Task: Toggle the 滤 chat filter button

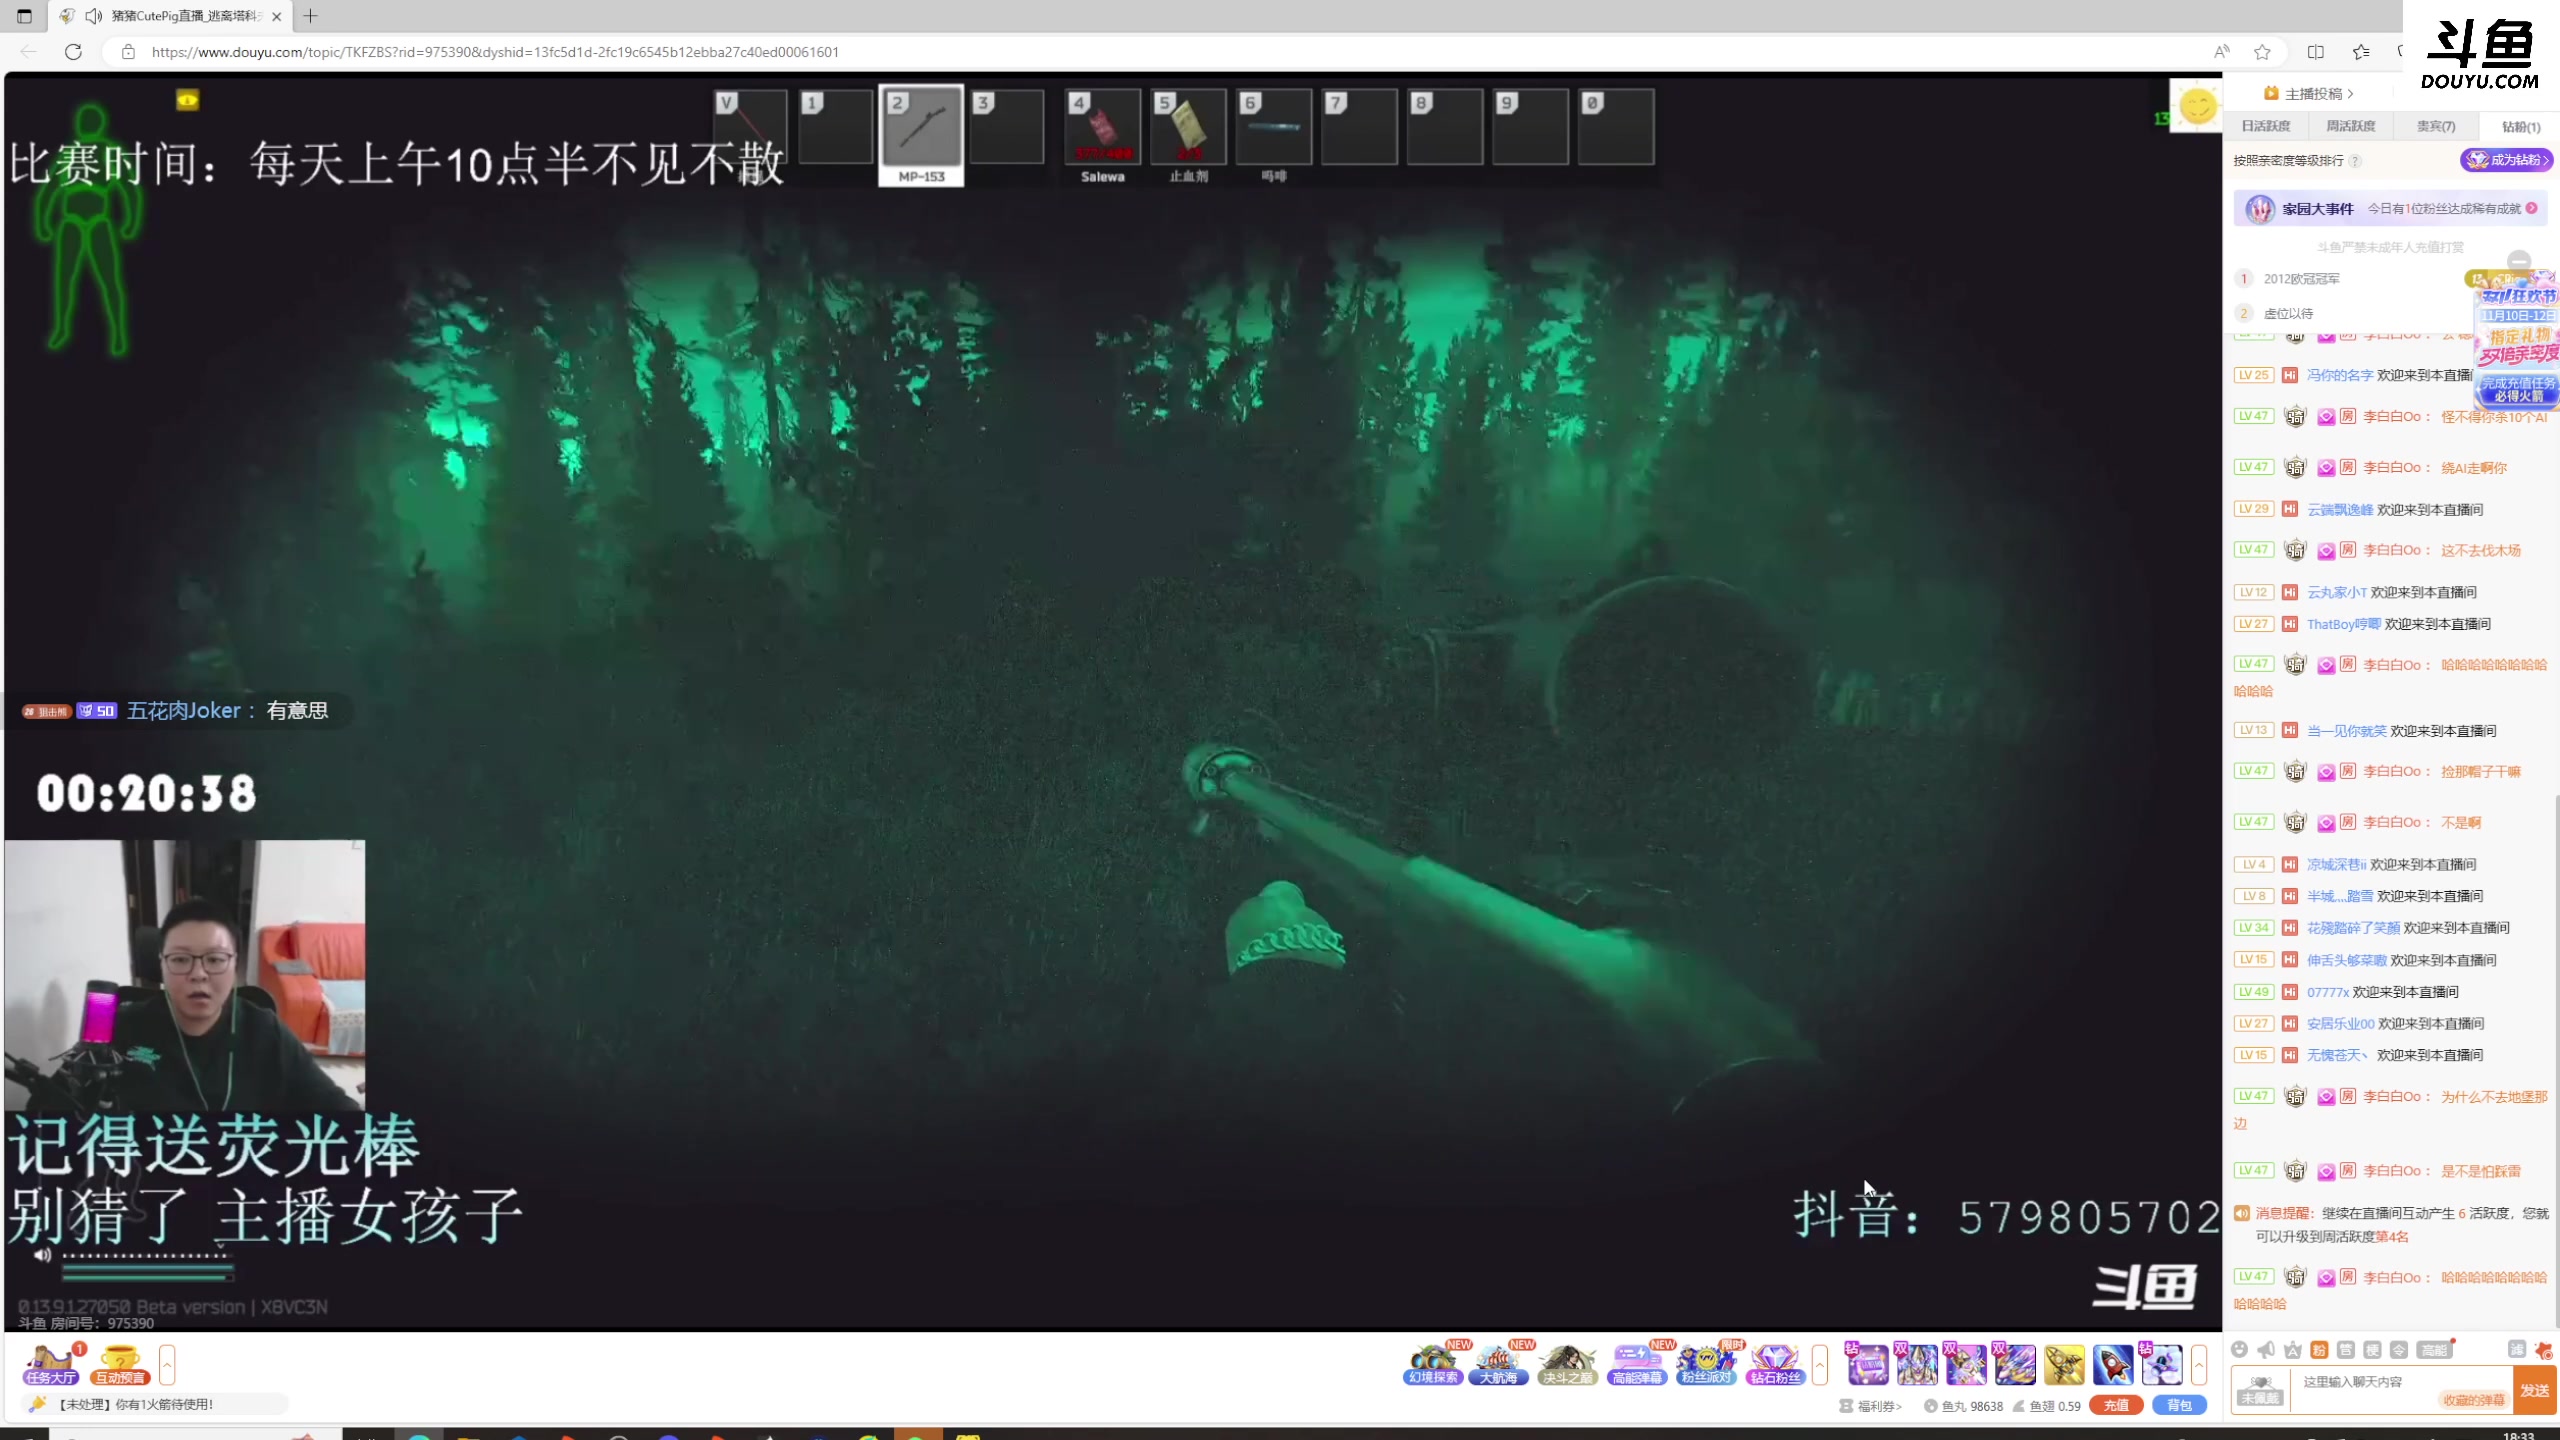Action: (x=2517, y=1349)
